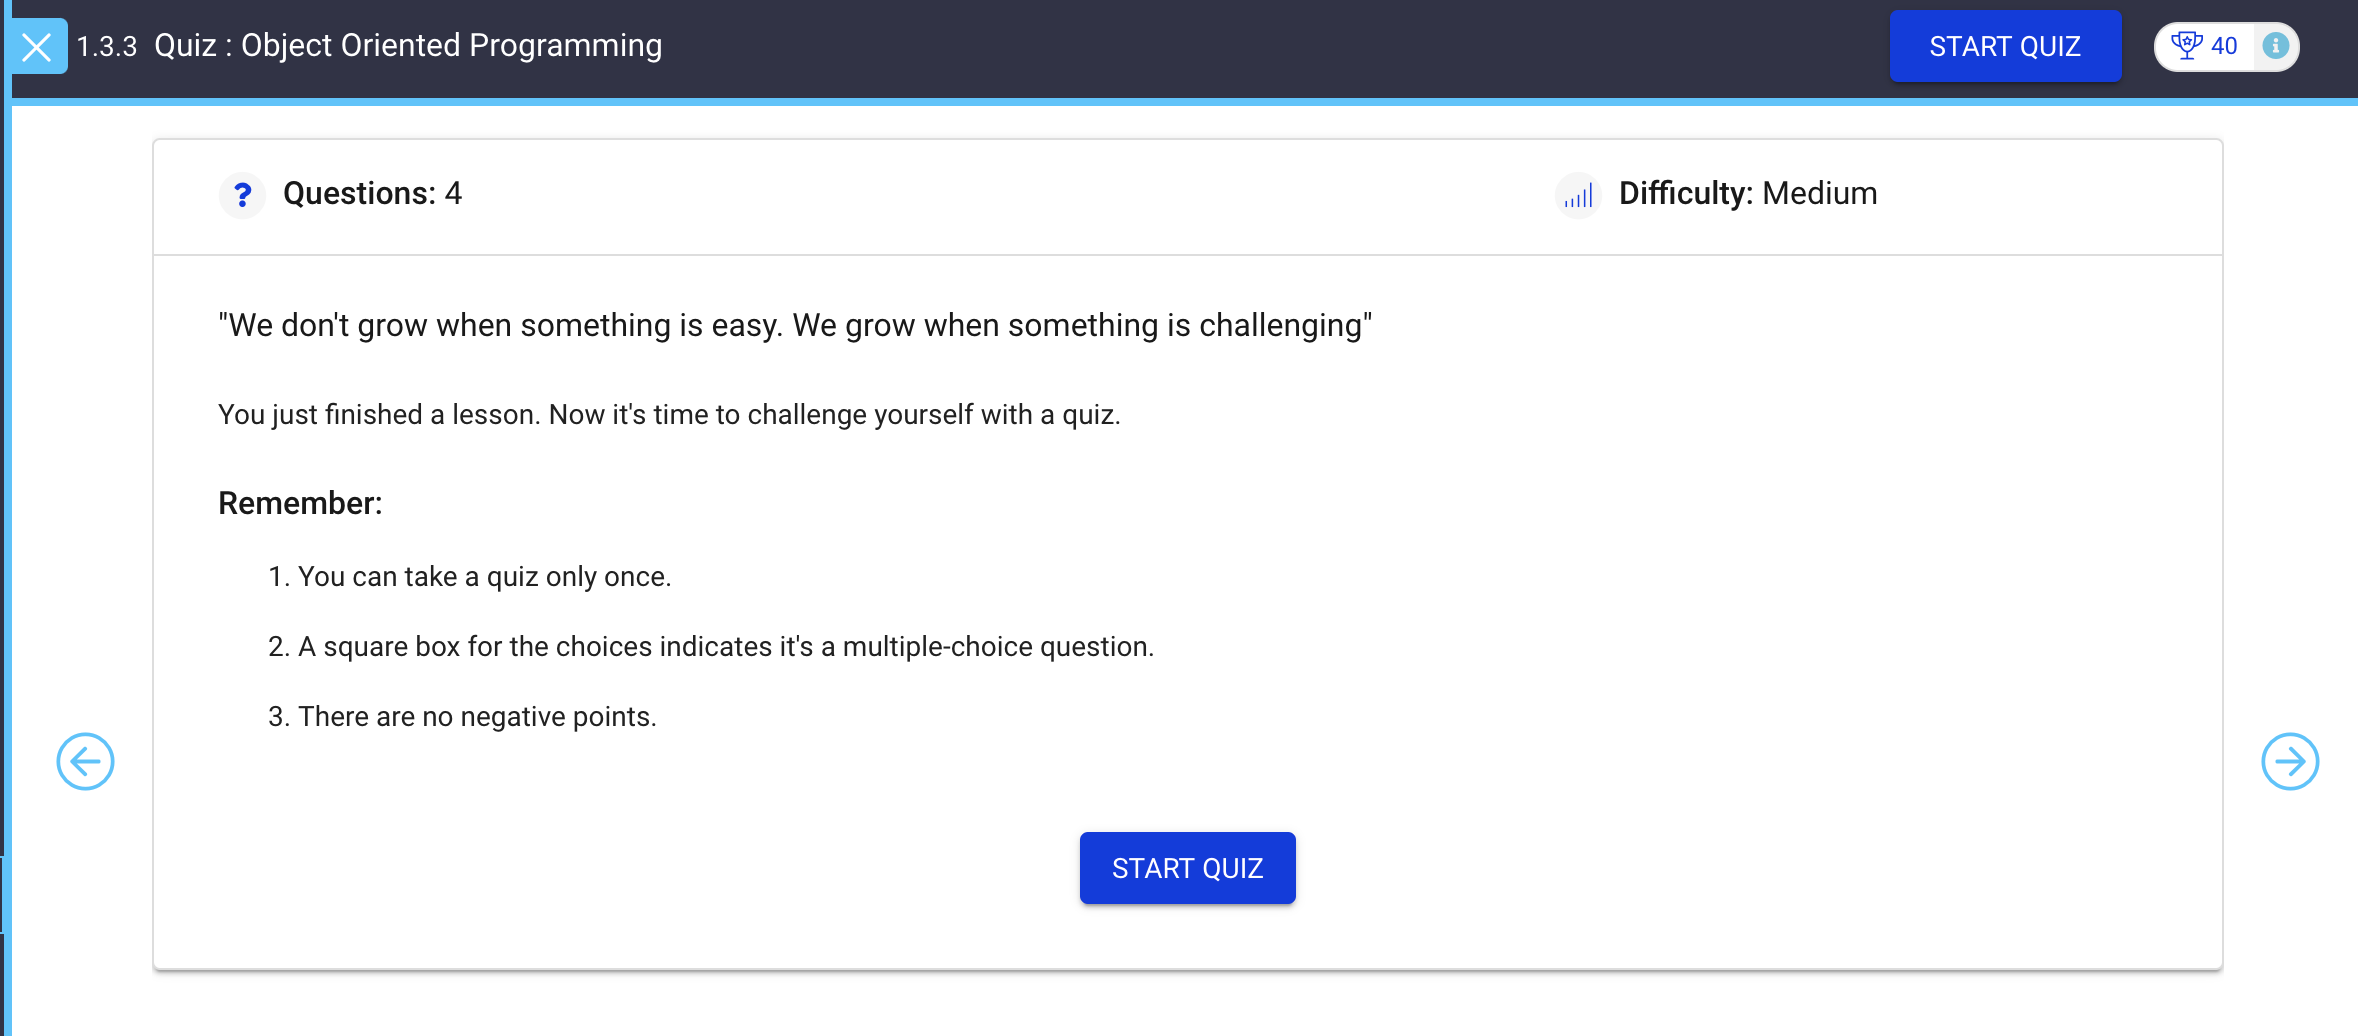Go to next item with right arrow
The height and width of the screenshot is (1036, 2358).
[2289, 761]
